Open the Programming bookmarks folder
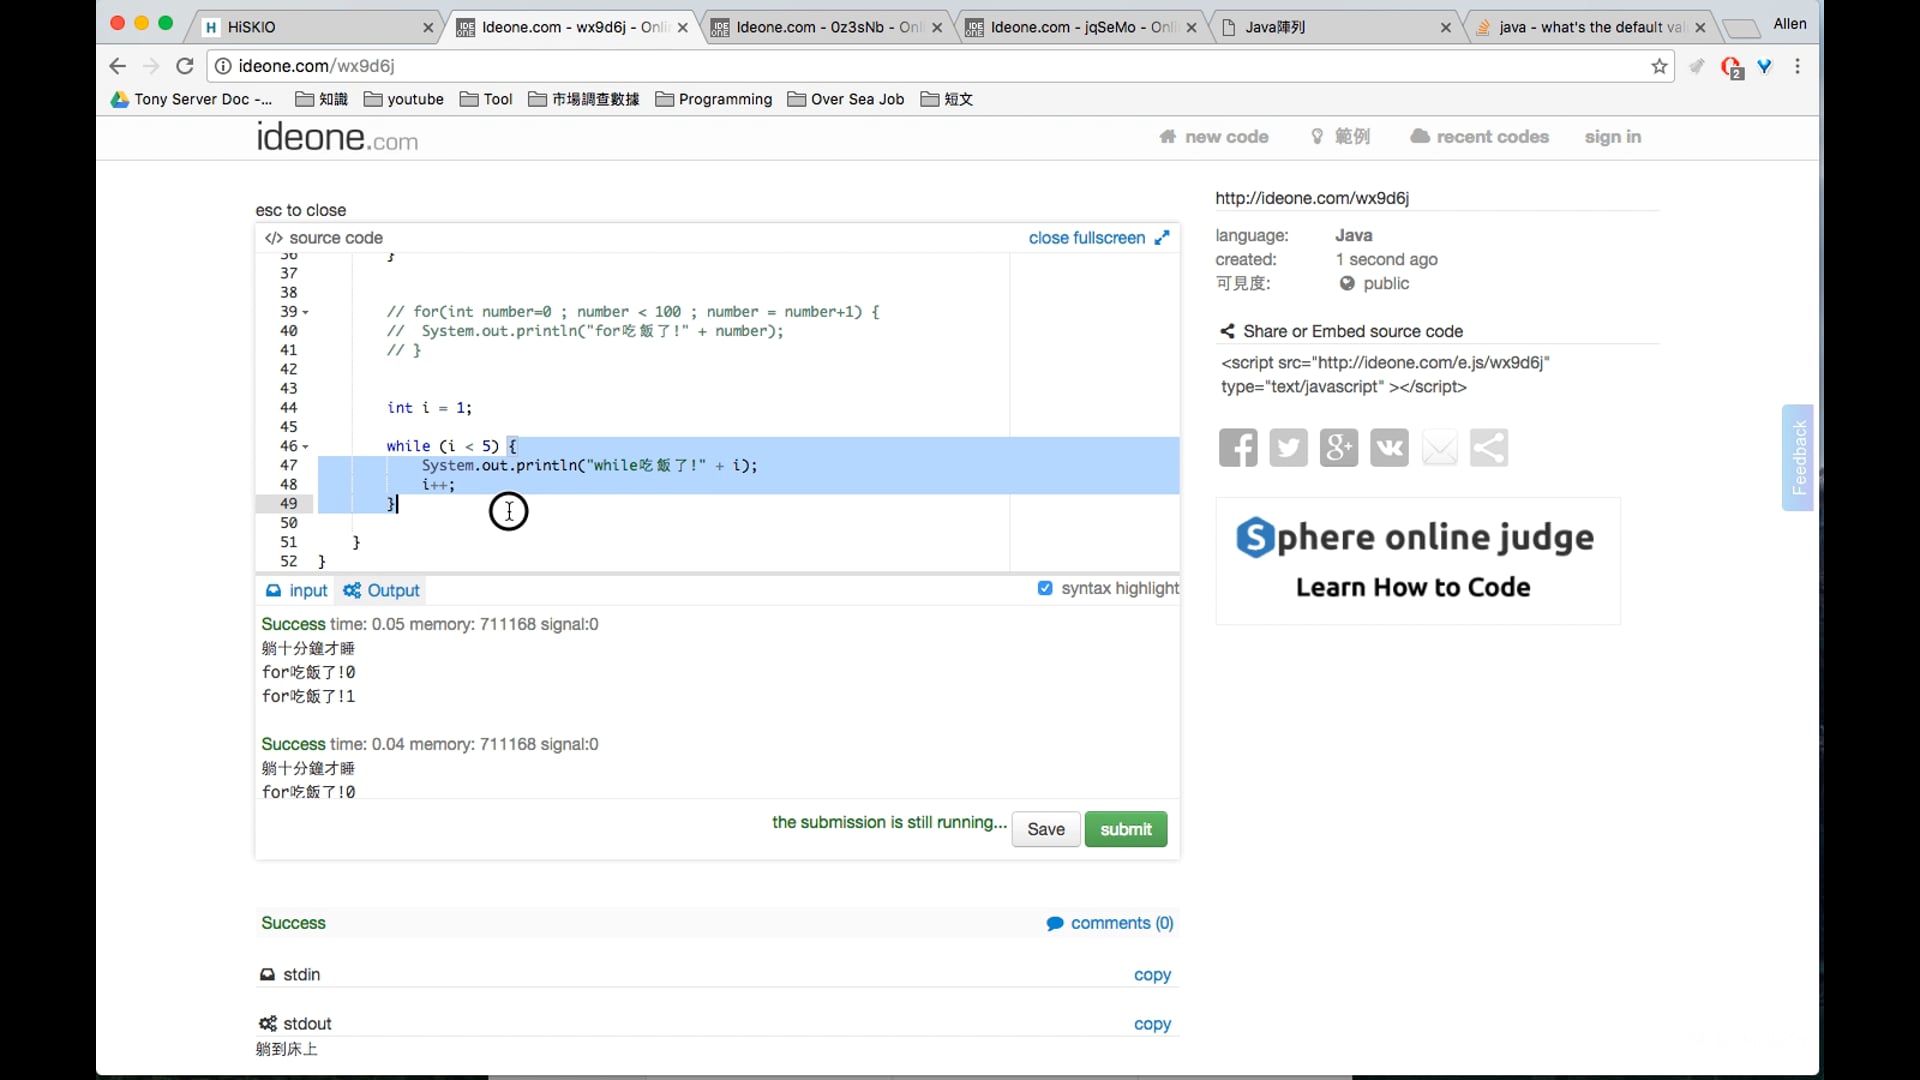 (714, 99)
